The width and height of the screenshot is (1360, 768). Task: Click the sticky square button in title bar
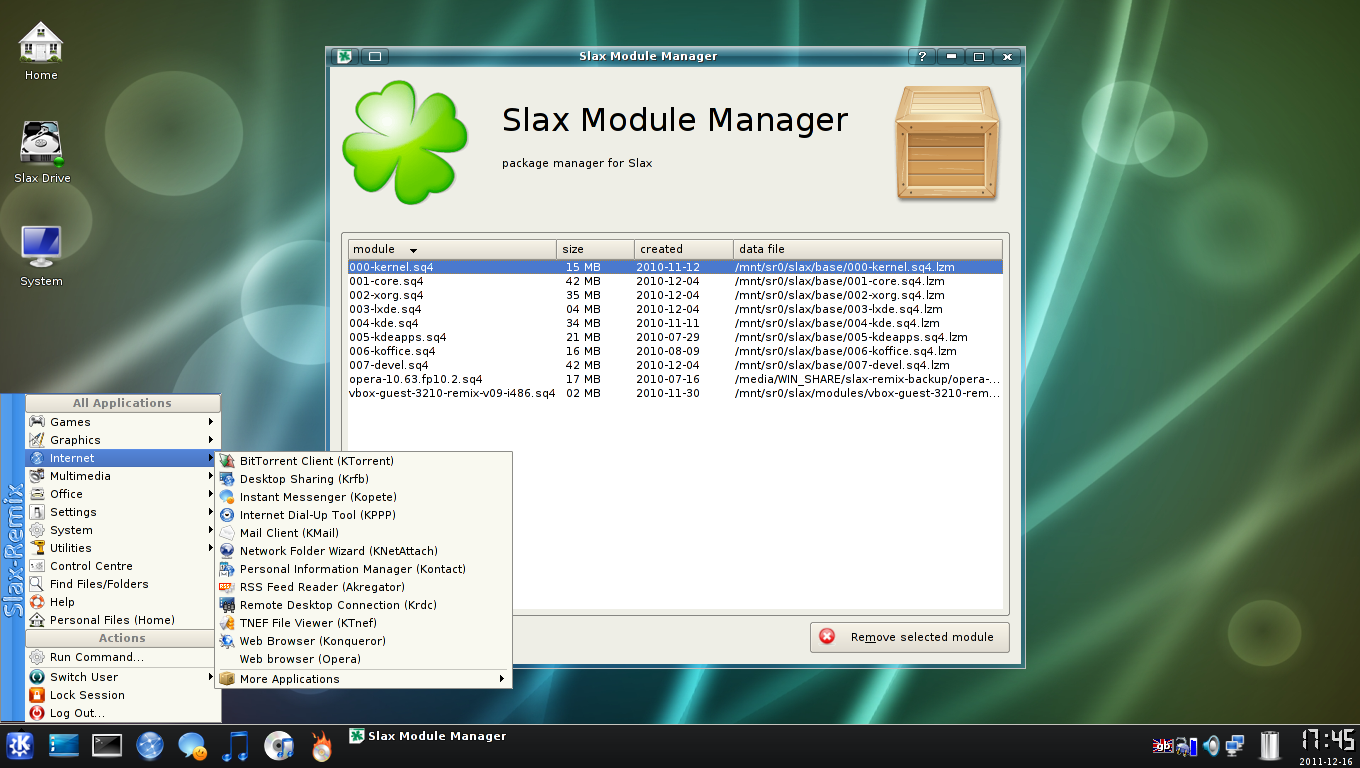[374, 57]
